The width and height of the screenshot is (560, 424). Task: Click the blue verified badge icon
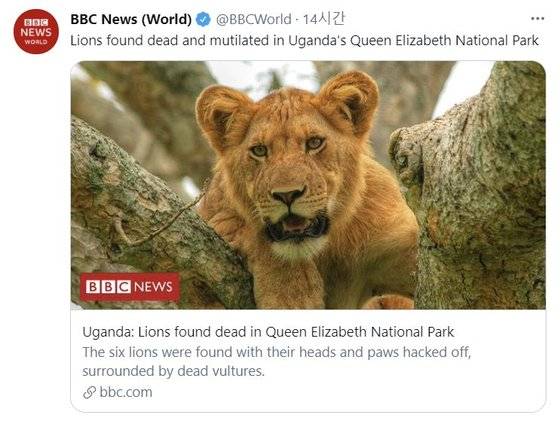[203, 19]
